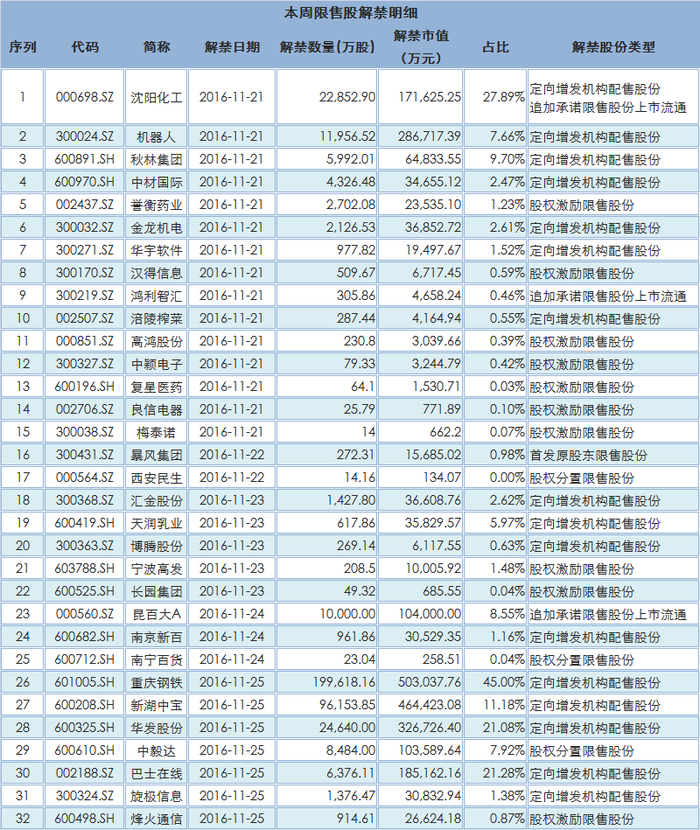The height and width of the screenshot is (830, 700).
Task: Click the value 10,000.00
Action: pyautogui.click(x=347, y=615)
